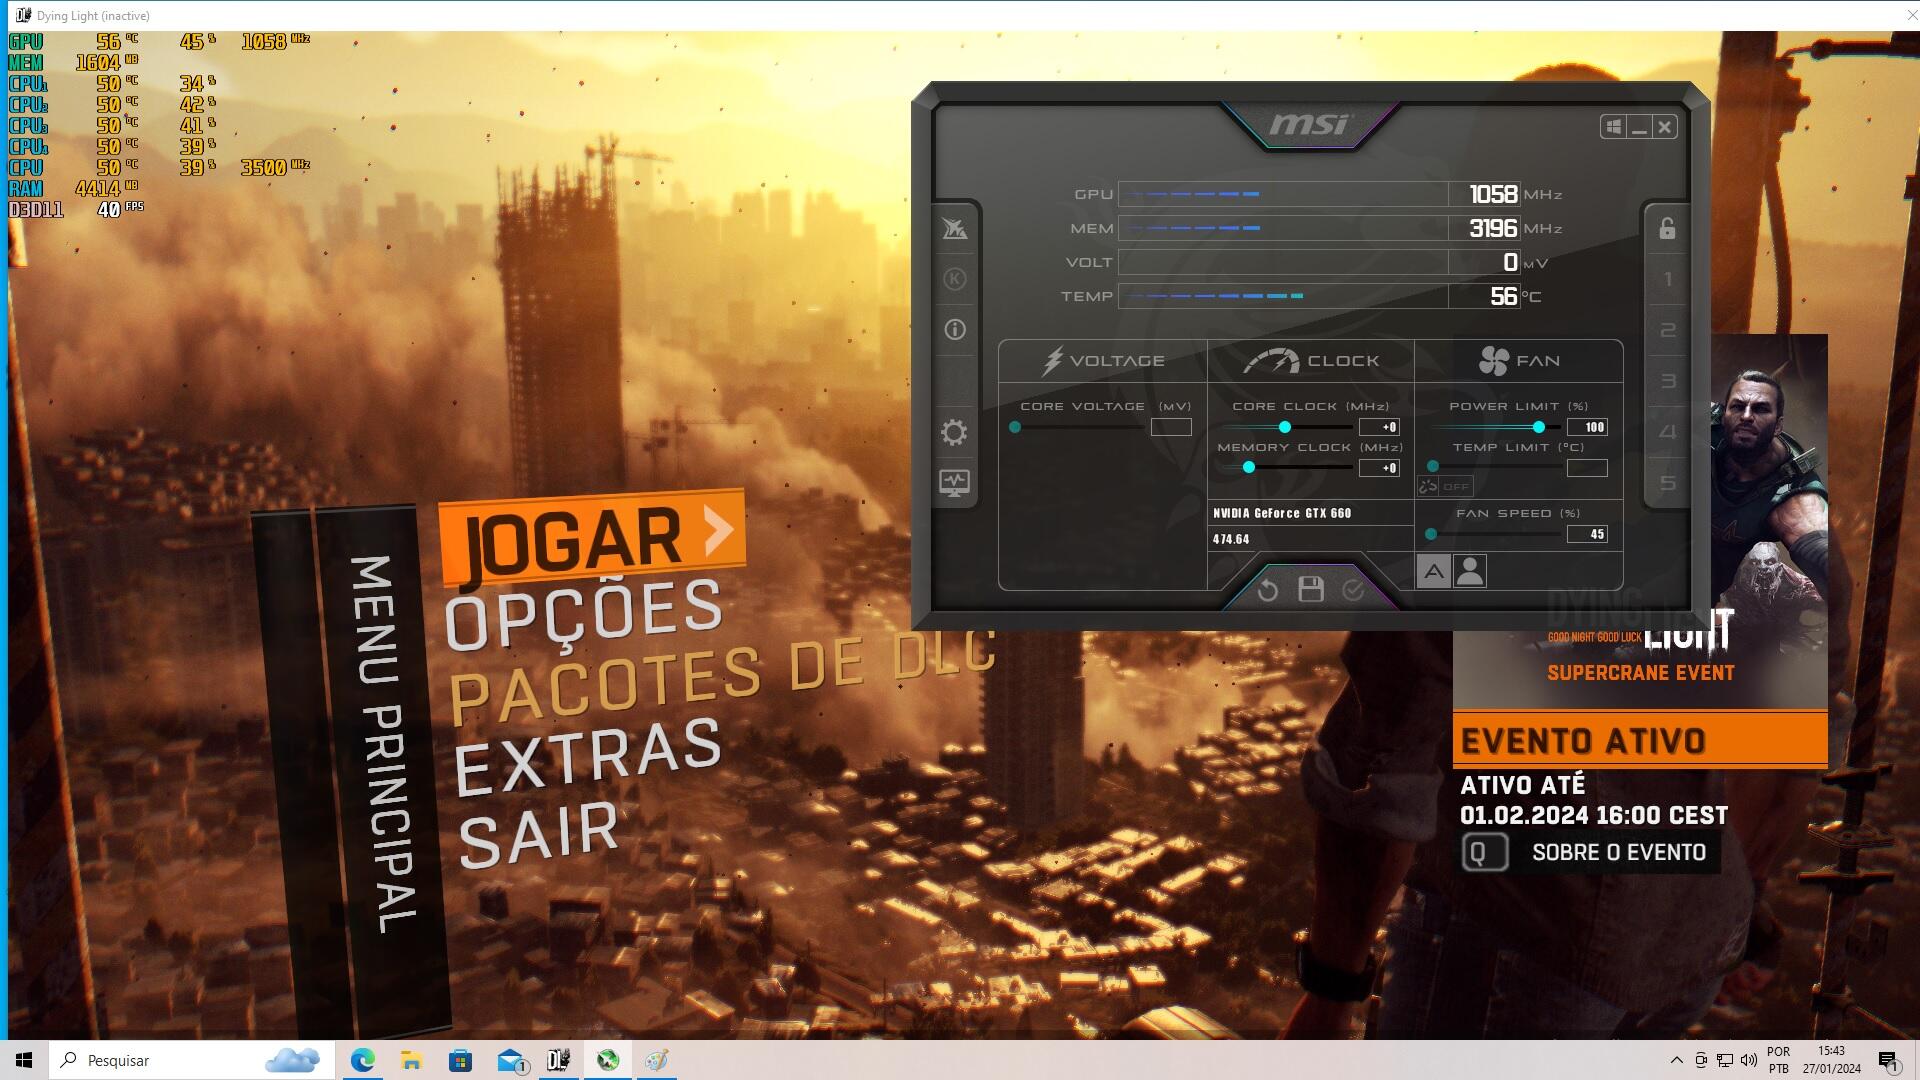Open Microsoft Edge from the taskbar

[362, 1060]
